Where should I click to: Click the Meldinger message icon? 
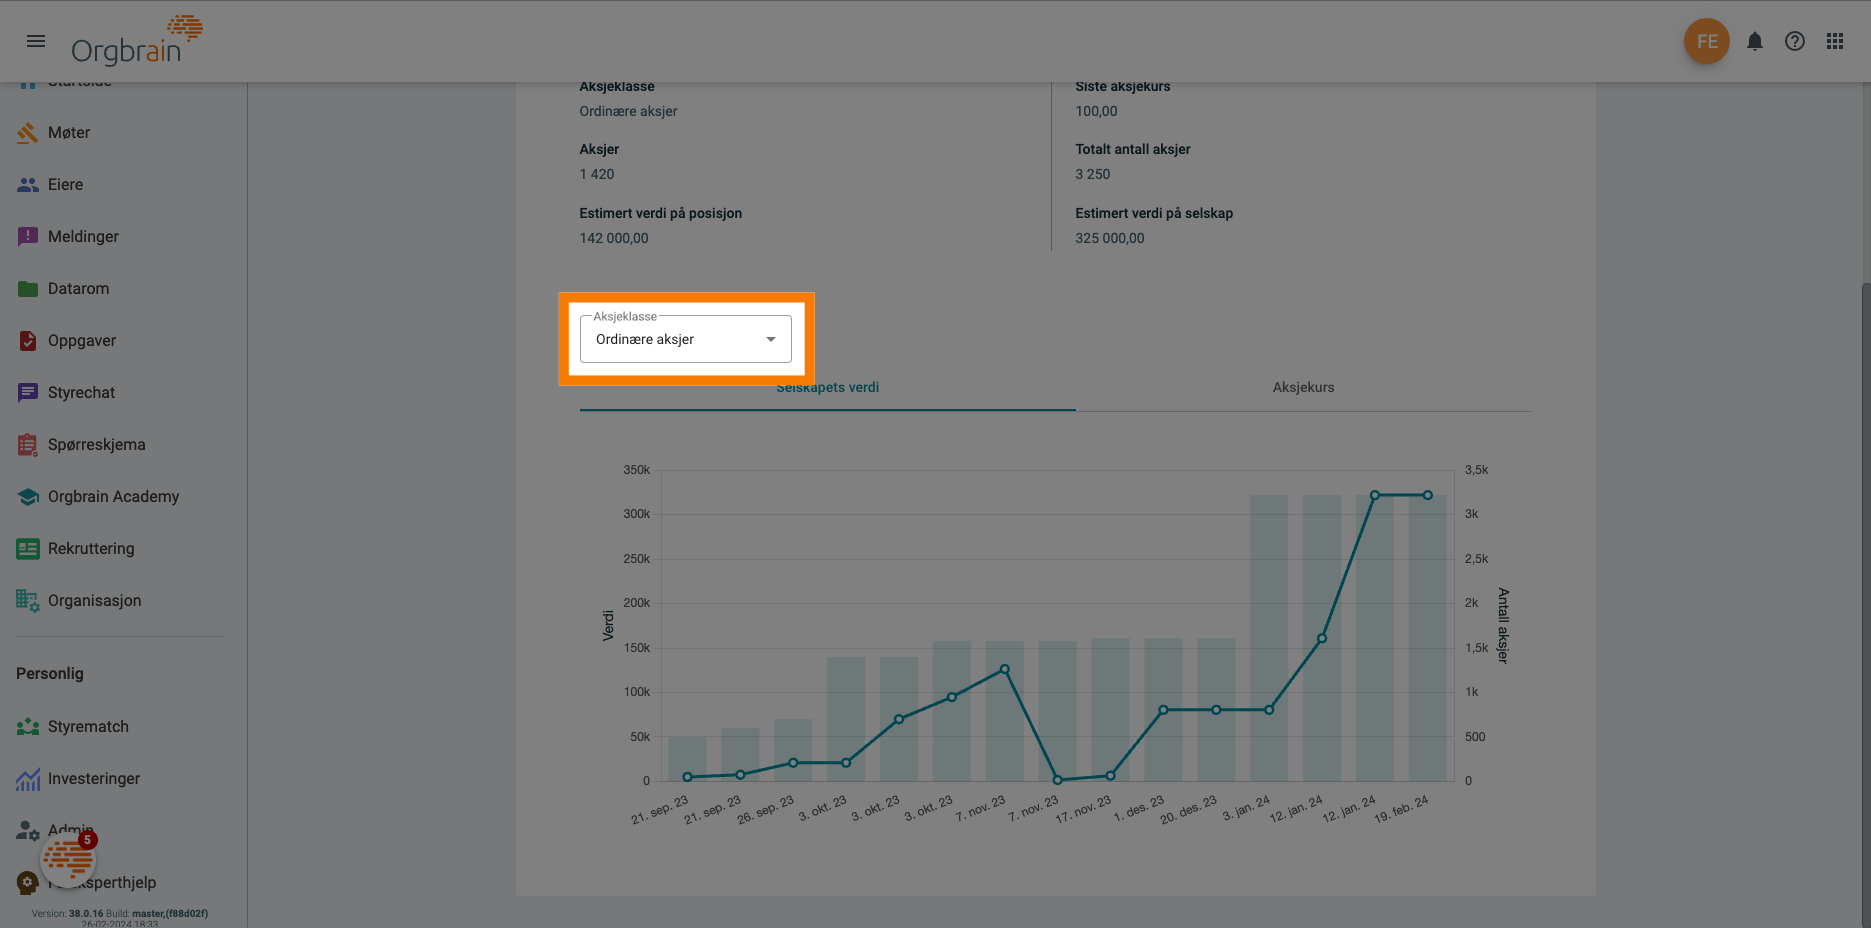[x=28, y=237]
